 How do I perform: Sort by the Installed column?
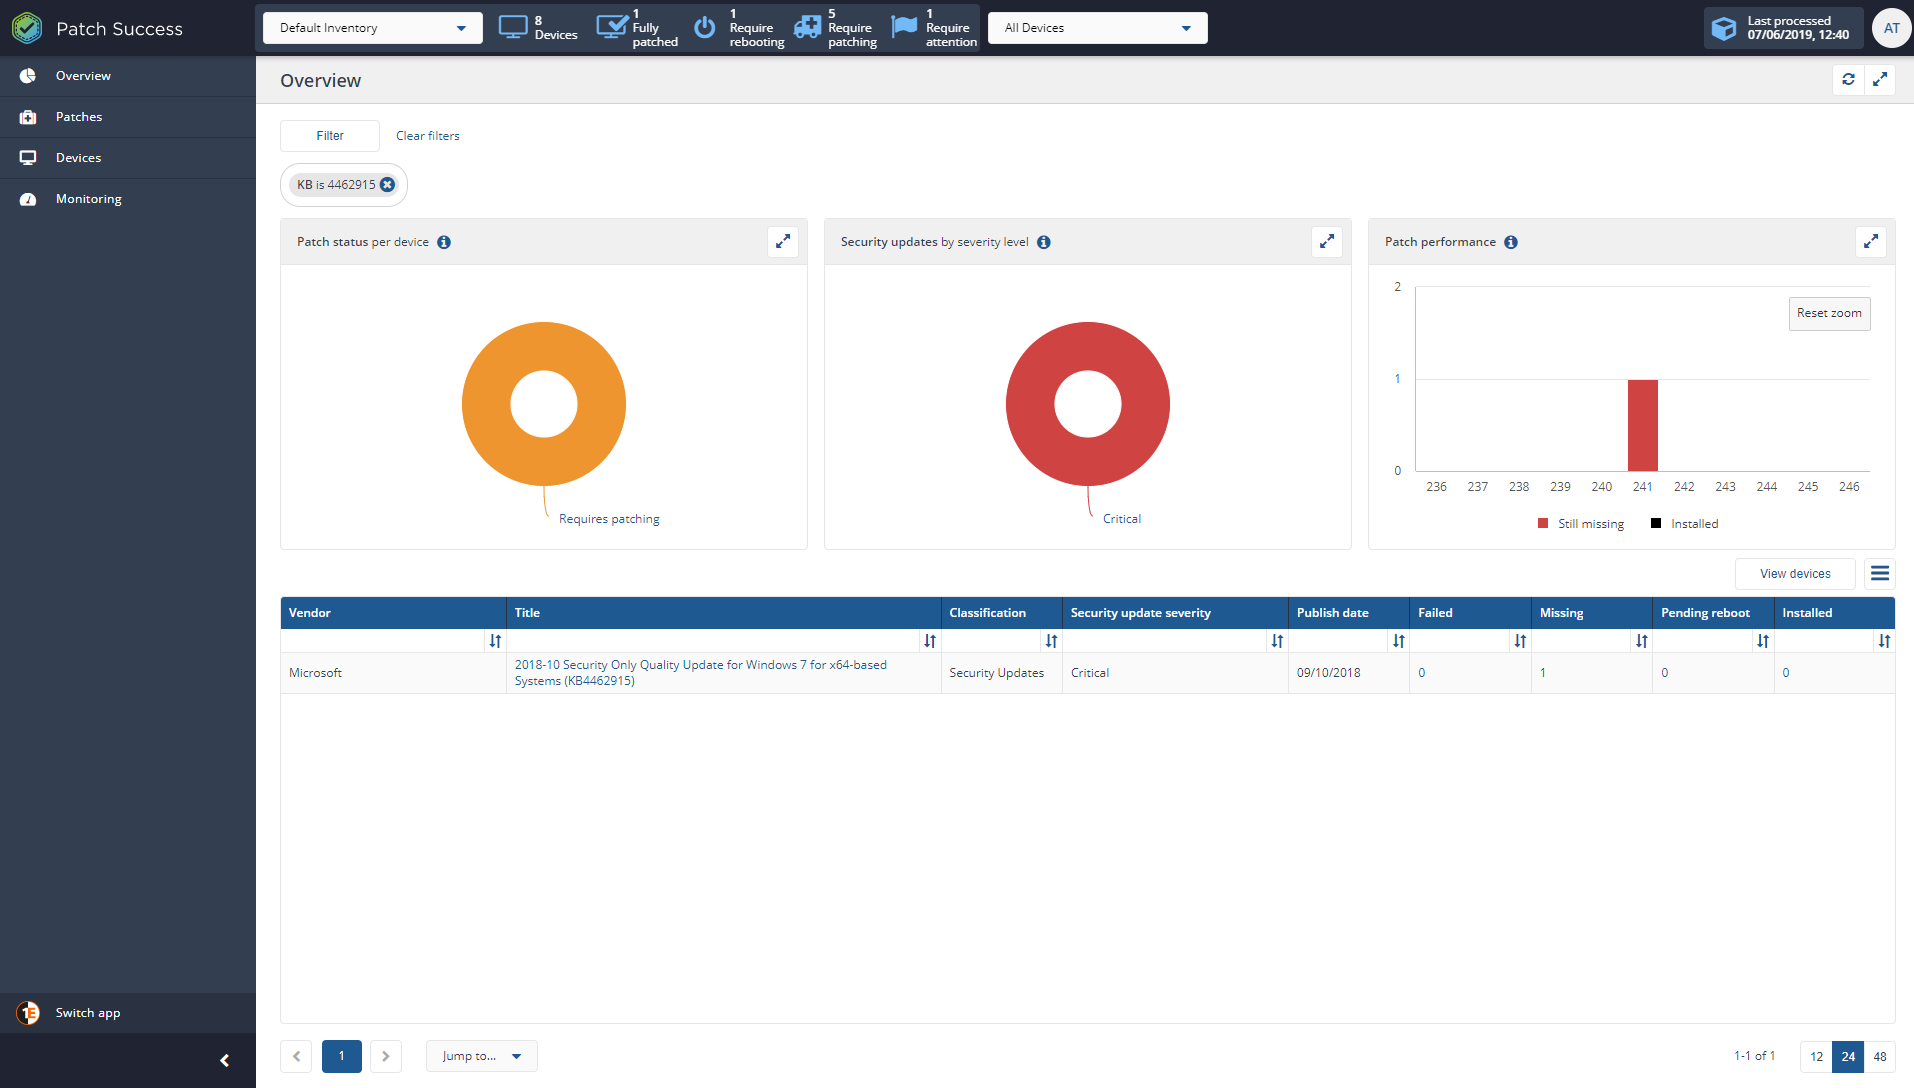click(x=1884, y=641)
